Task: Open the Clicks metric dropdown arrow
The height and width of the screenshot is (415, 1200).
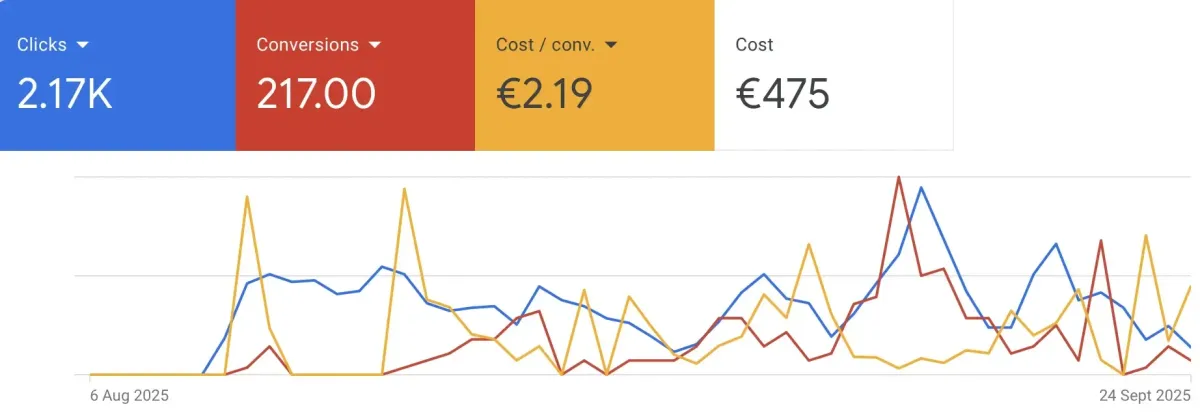Action: (83, 45)
